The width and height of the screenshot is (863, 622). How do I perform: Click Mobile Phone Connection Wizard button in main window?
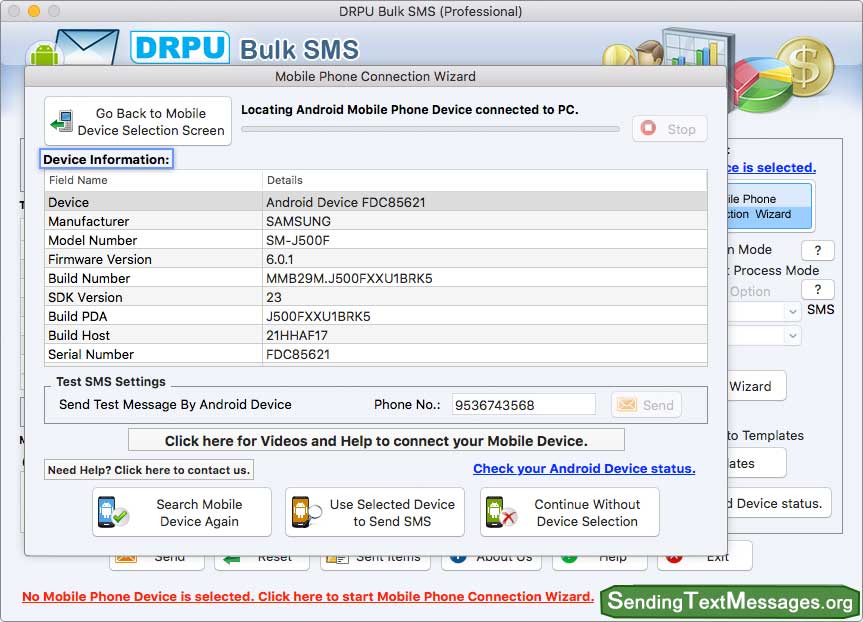pos(769,206)
